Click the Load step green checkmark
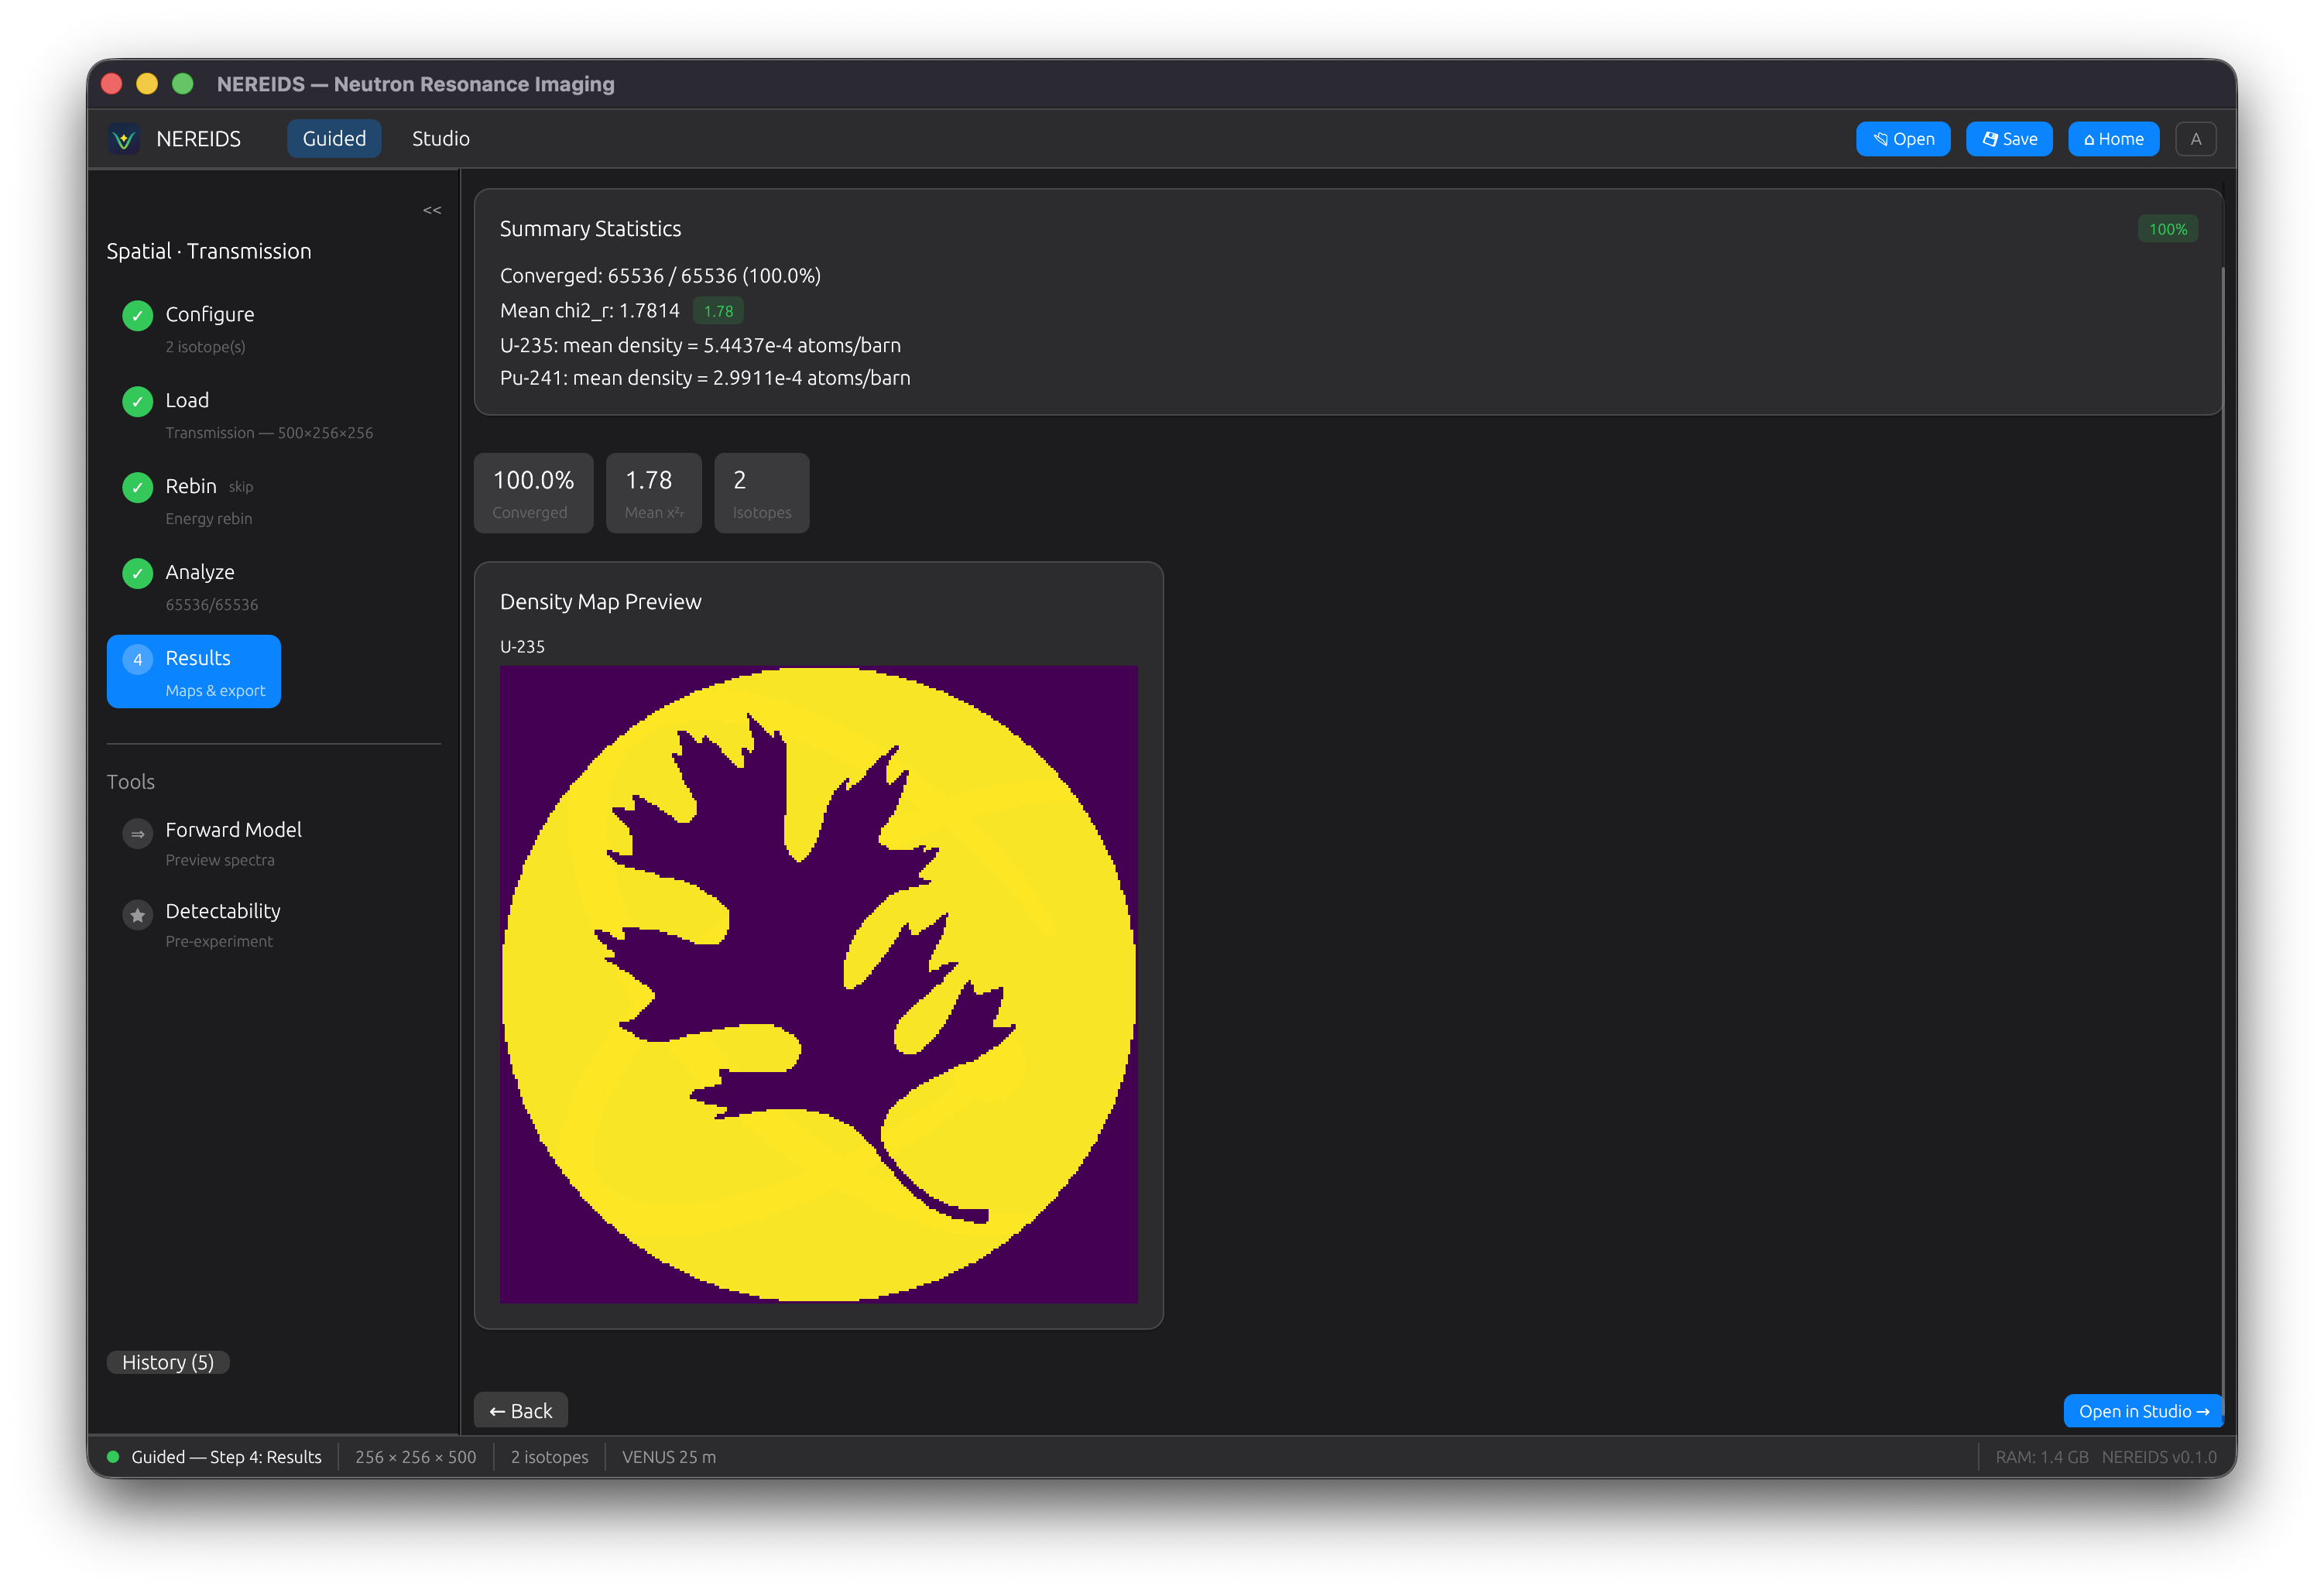 [x=137, y=401]
